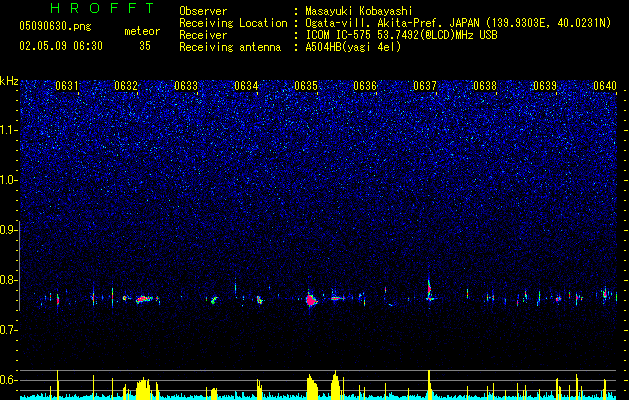
Task: Click the receiver ICOM IC-575 text
Action: pos(401,35)
